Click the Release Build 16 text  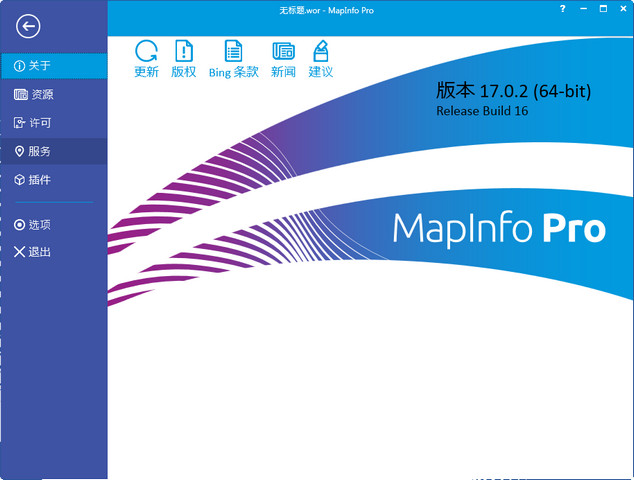coord(482,111)
